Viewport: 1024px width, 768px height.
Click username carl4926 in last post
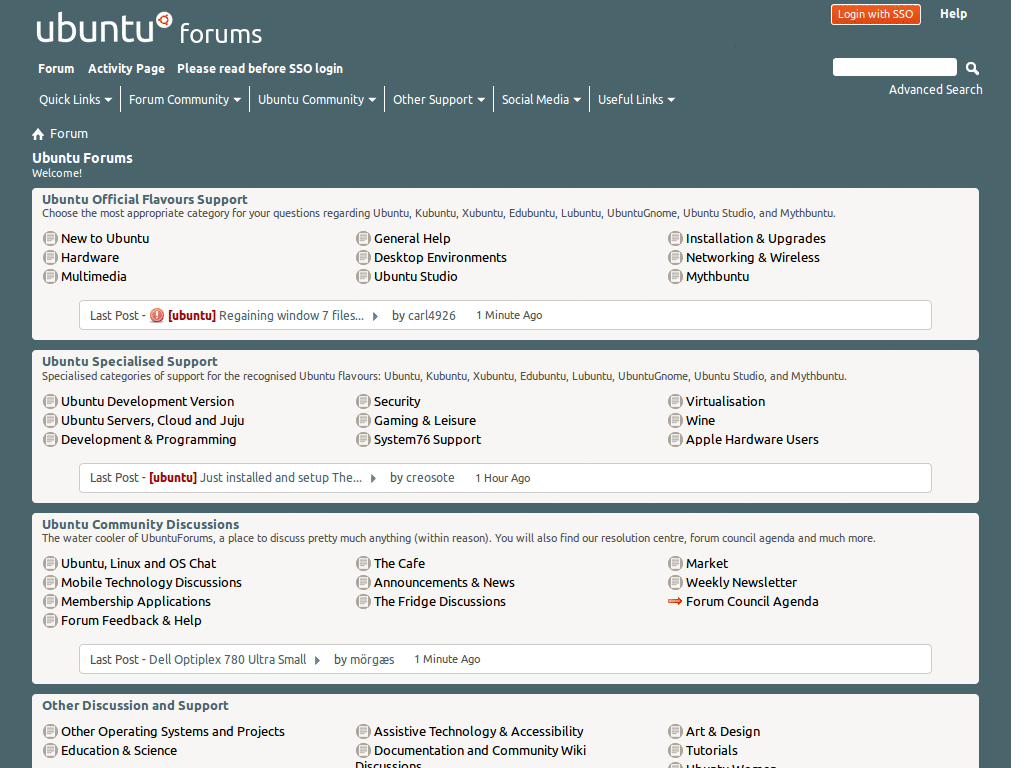(432, 315)
